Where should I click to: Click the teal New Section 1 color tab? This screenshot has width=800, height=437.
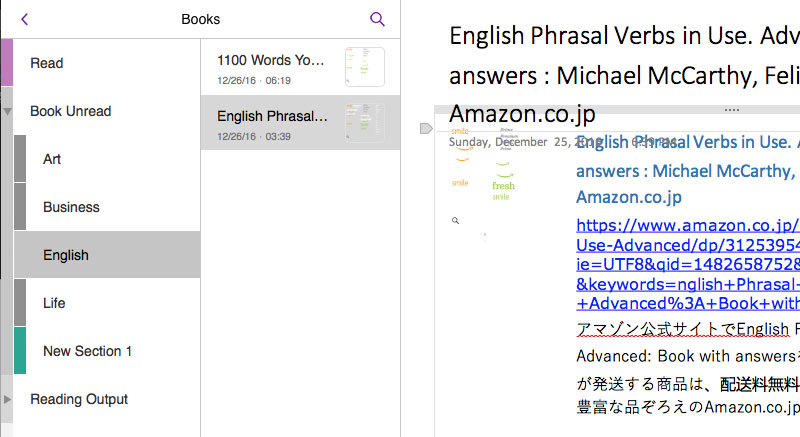(x=20, y=350)
